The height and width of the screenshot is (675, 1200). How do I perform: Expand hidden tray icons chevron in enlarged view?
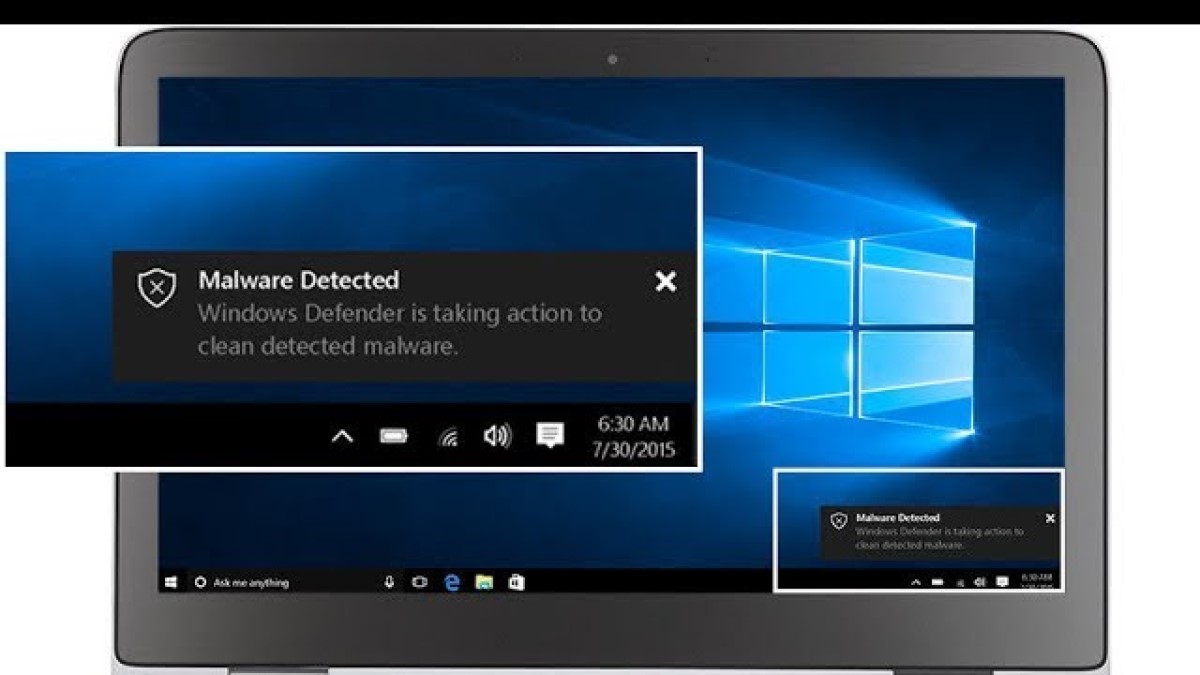click(x=342, y=436)
